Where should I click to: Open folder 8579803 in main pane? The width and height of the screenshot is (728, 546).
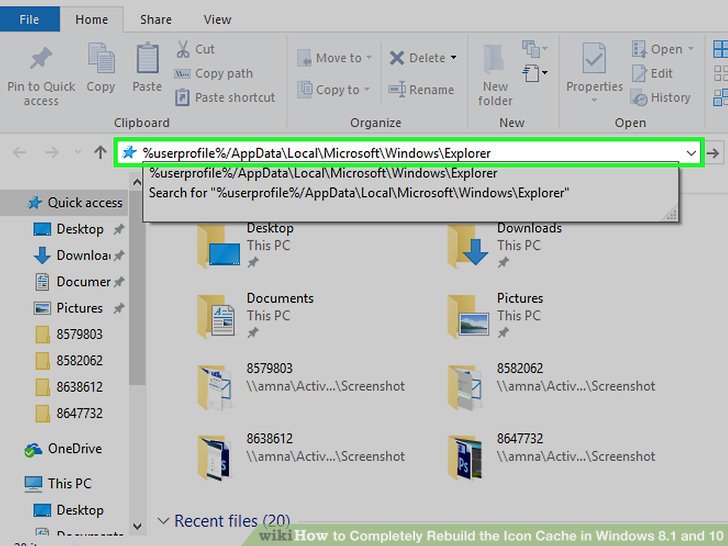click(214, 387)
